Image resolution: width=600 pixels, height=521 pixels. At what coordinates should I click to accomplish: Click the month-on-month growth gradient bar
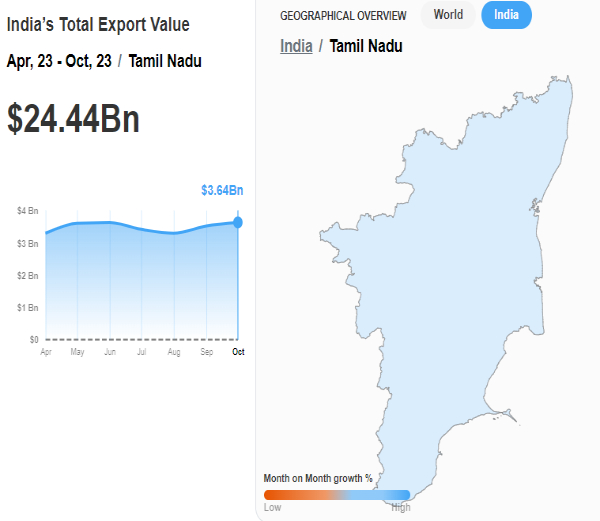point(337,494)
